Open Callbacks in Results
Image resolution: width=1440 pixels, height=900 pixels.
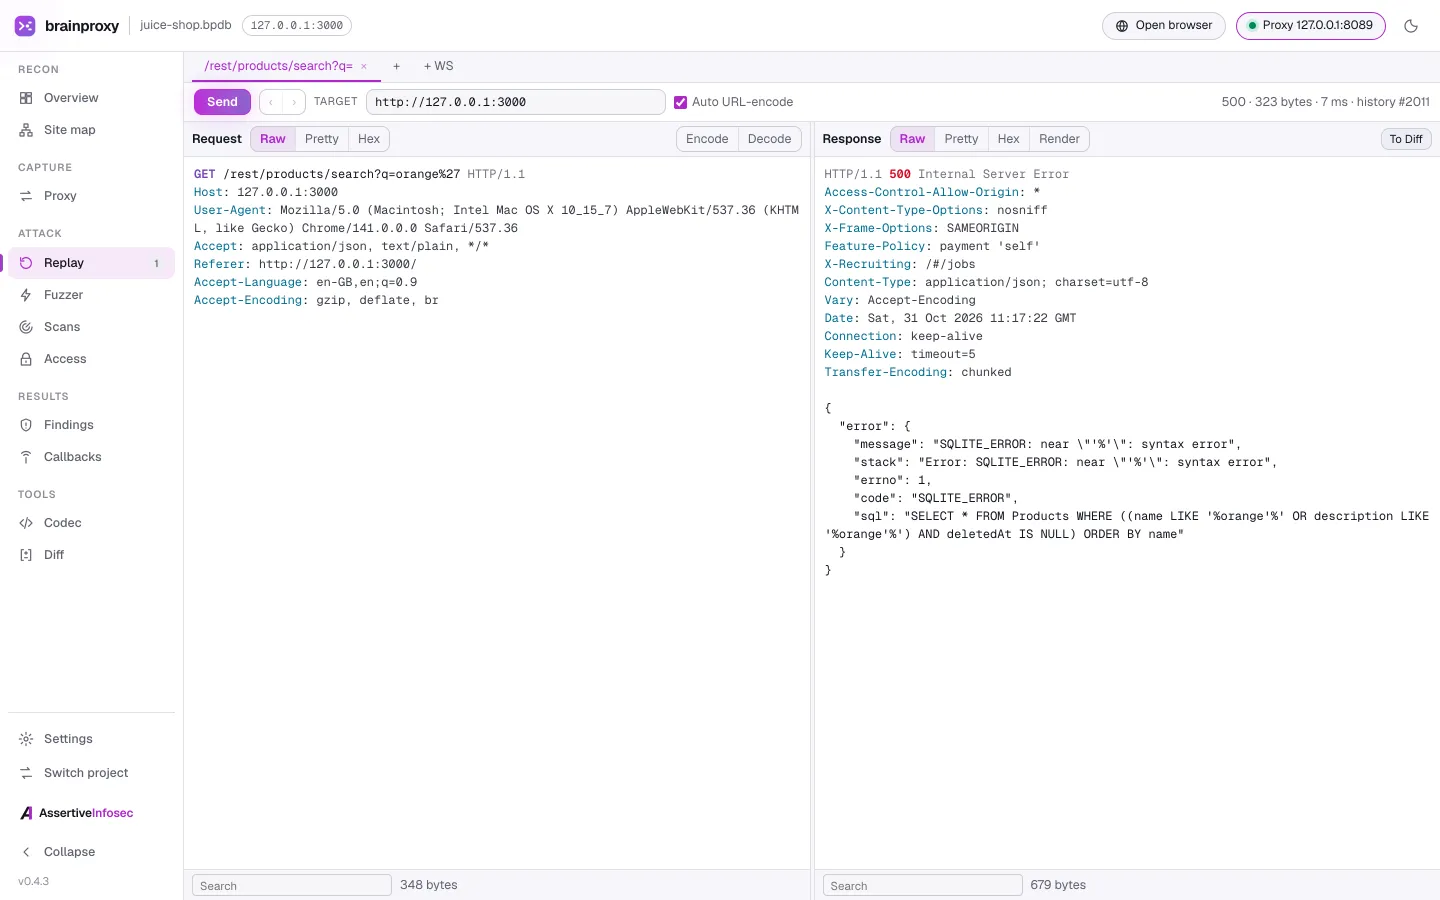pos(91,457)
